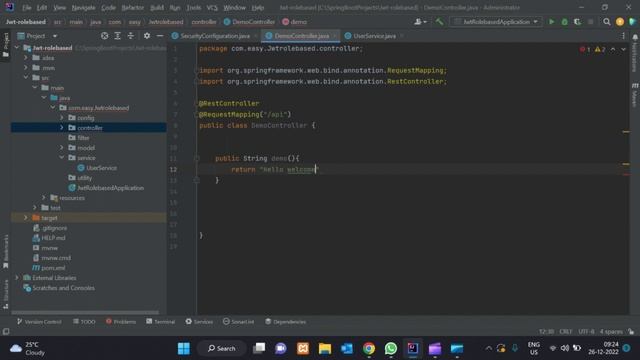Open the Dependencies tool window
640x360 pixels.
286,322
